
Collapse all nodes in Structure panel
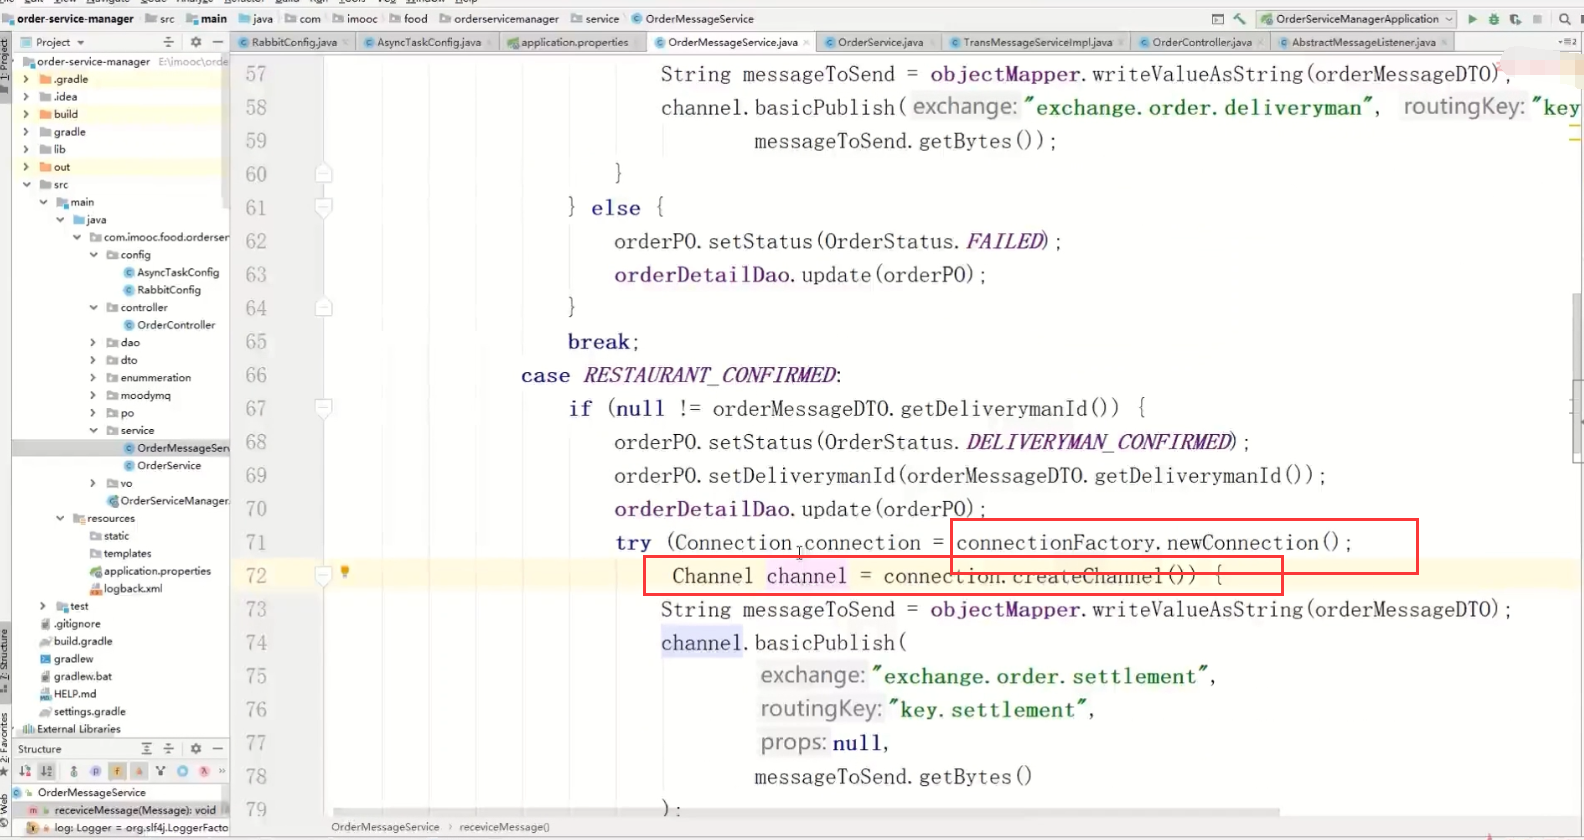[169, 749]
